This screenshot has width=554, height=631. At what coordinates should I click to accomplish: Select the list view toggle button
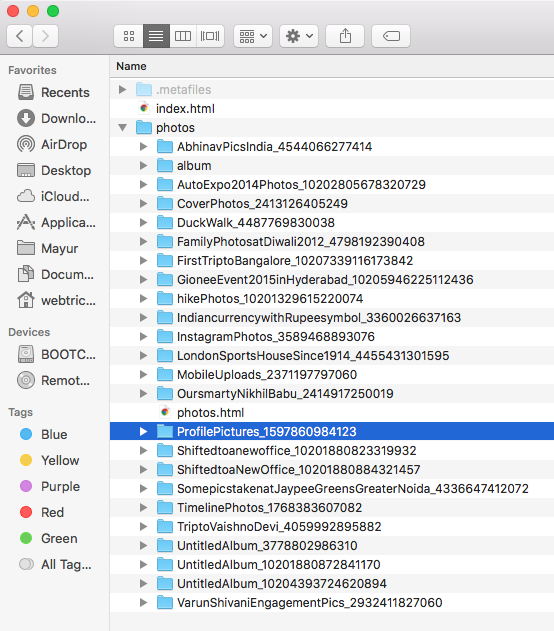pos(156,36)
